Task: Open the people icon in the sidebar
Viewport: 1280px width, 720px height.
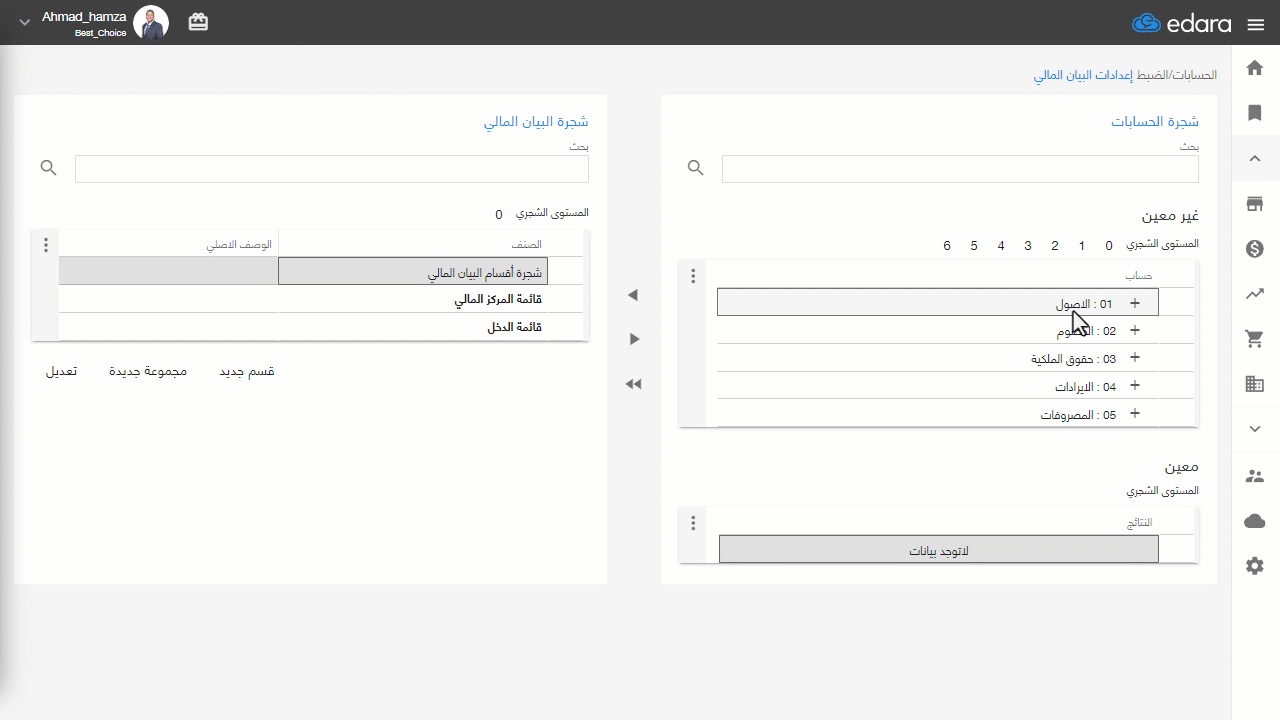Action: tap(1255, 476)
